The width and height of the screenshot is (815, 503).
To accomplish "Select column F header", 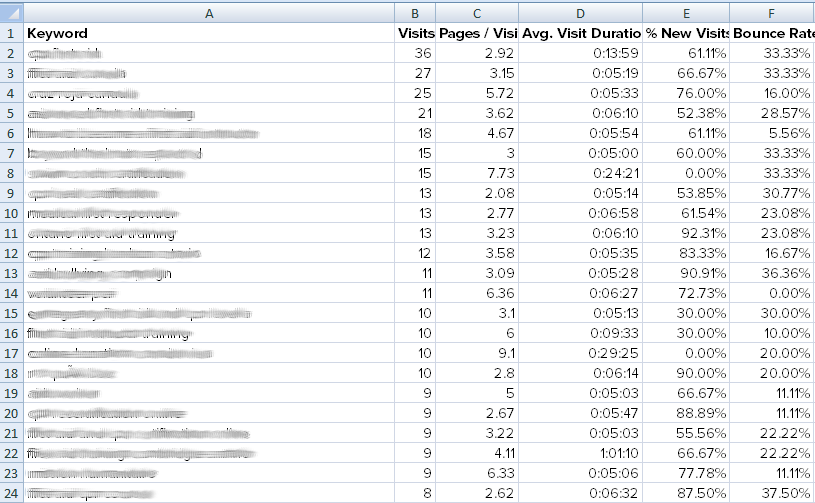I will click(x=772, y=14).
